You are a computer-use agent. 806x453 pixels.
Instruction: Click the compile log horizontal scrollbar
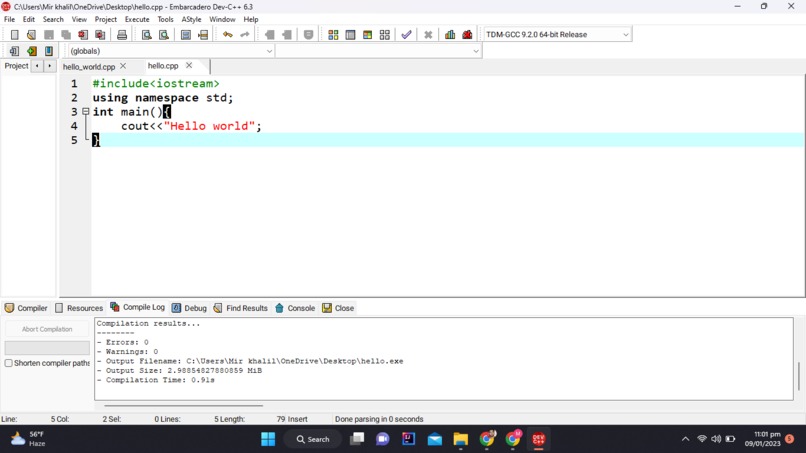click(184, 405)
